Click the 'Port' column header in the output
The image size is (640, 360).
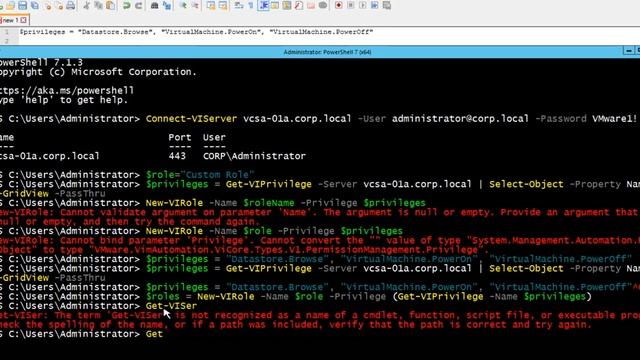[180, 138]
